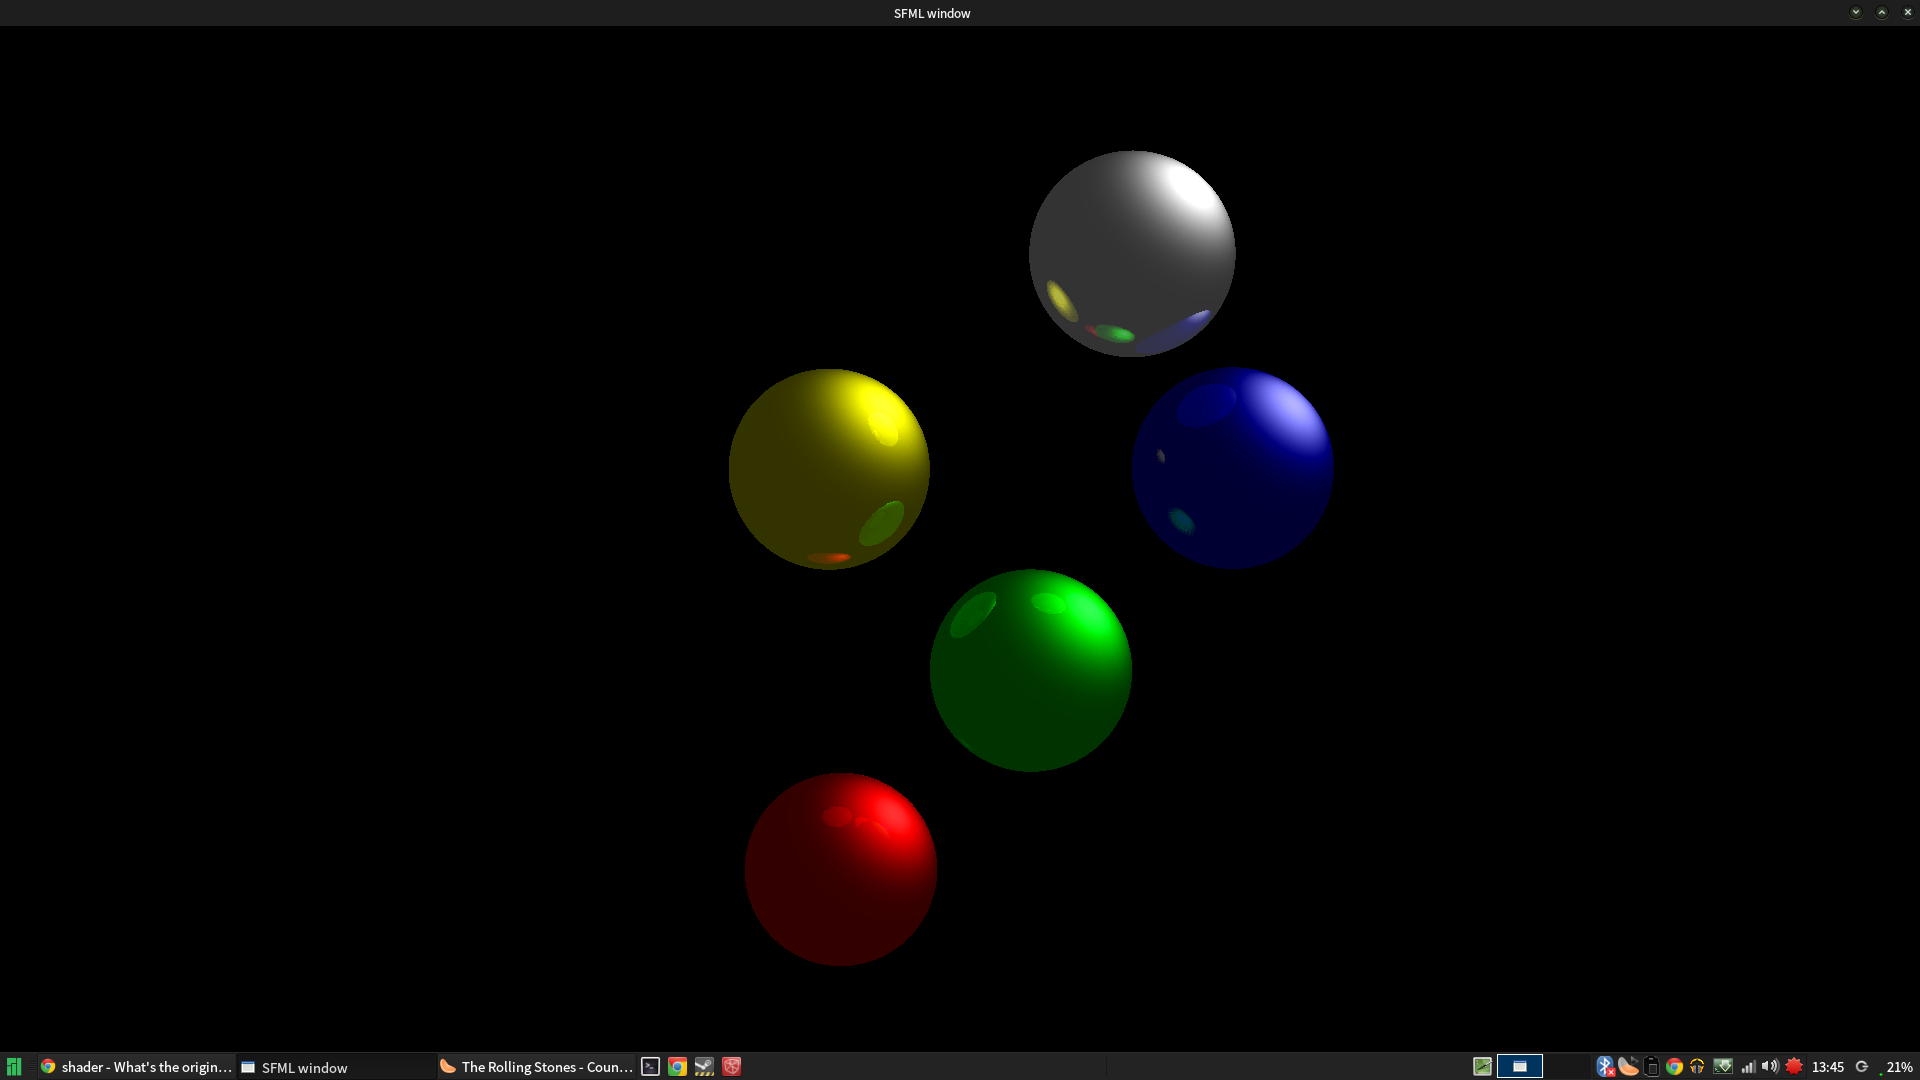Click the Chrome tray icon

[1674, 1067]
